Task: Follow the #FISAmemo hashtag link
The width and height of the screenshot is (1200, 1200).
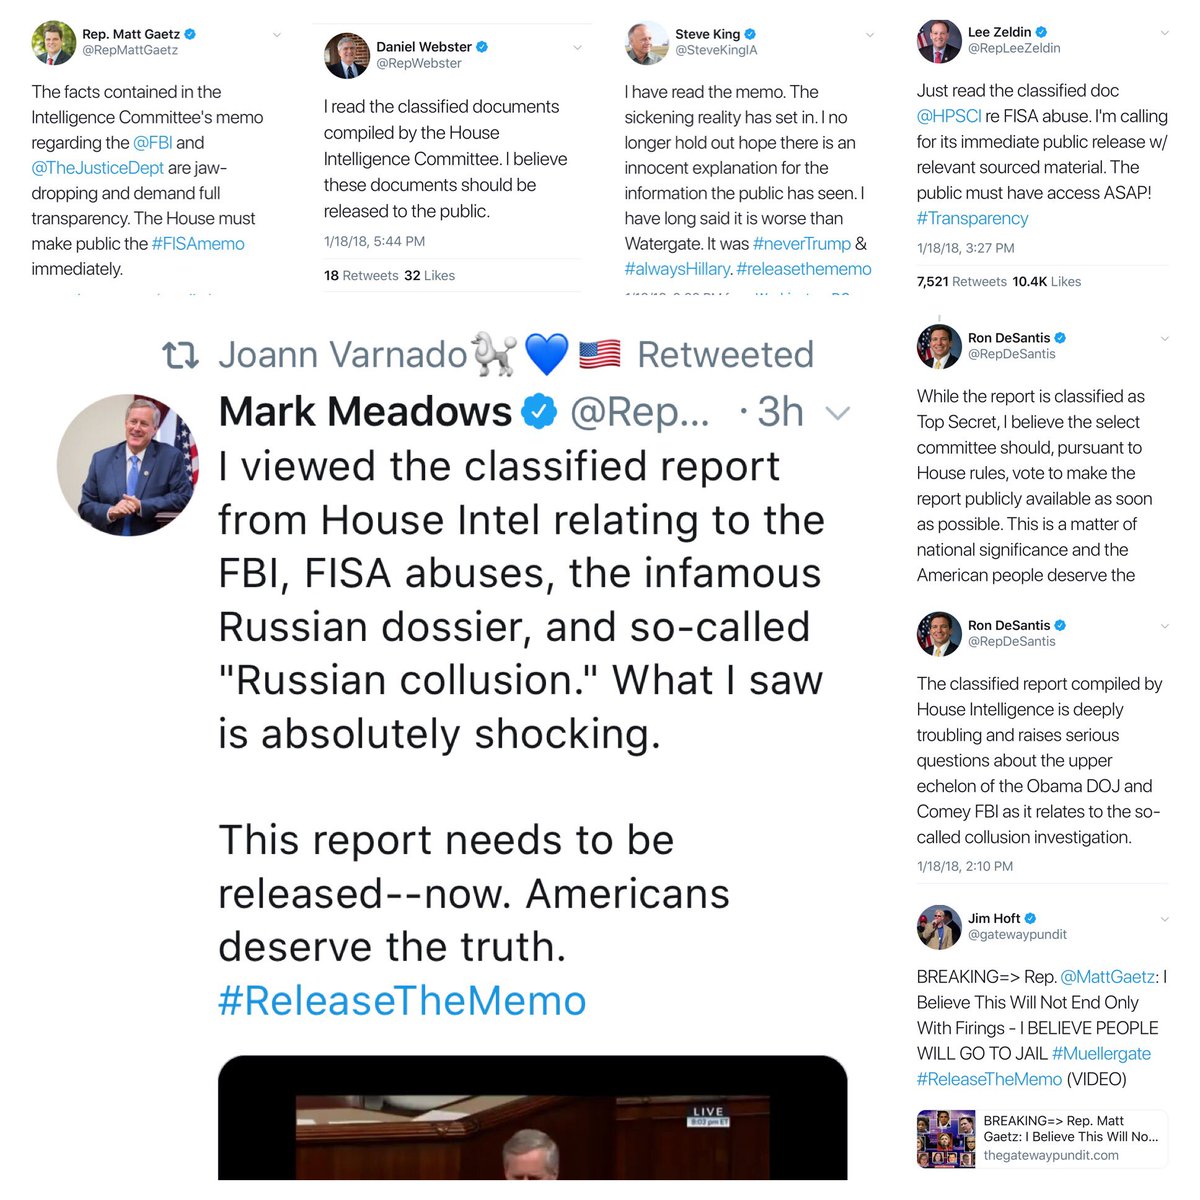Action: click(x=198, y=244)
